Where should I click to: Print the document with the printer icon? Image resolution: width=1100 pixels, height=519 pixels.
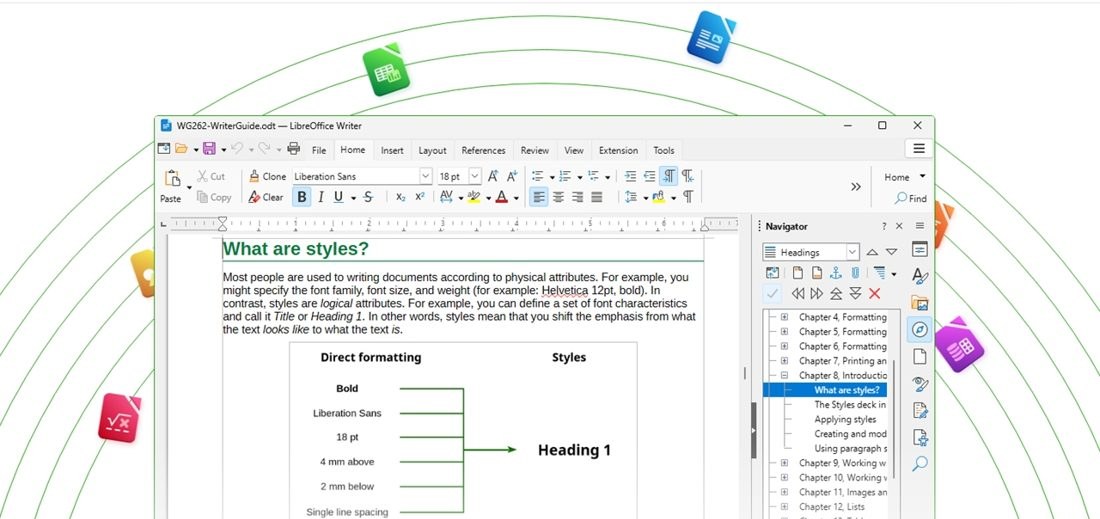294,149
